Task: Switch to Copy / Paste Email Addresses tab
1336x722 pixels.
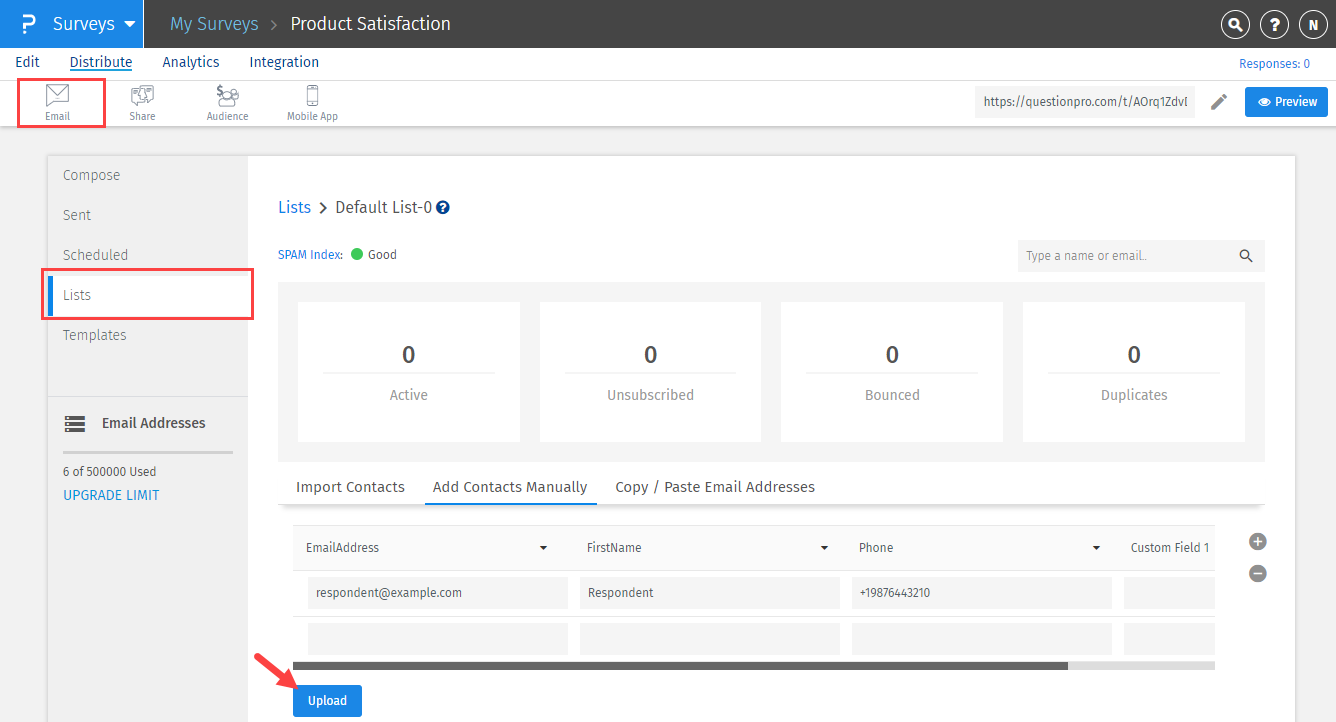Action: [714, 487]
